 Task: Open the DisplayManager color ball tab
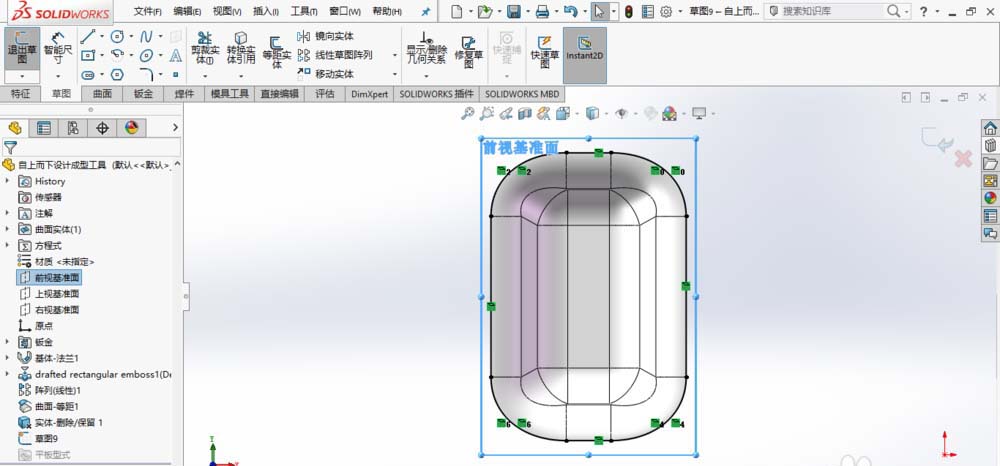(131, 128)
